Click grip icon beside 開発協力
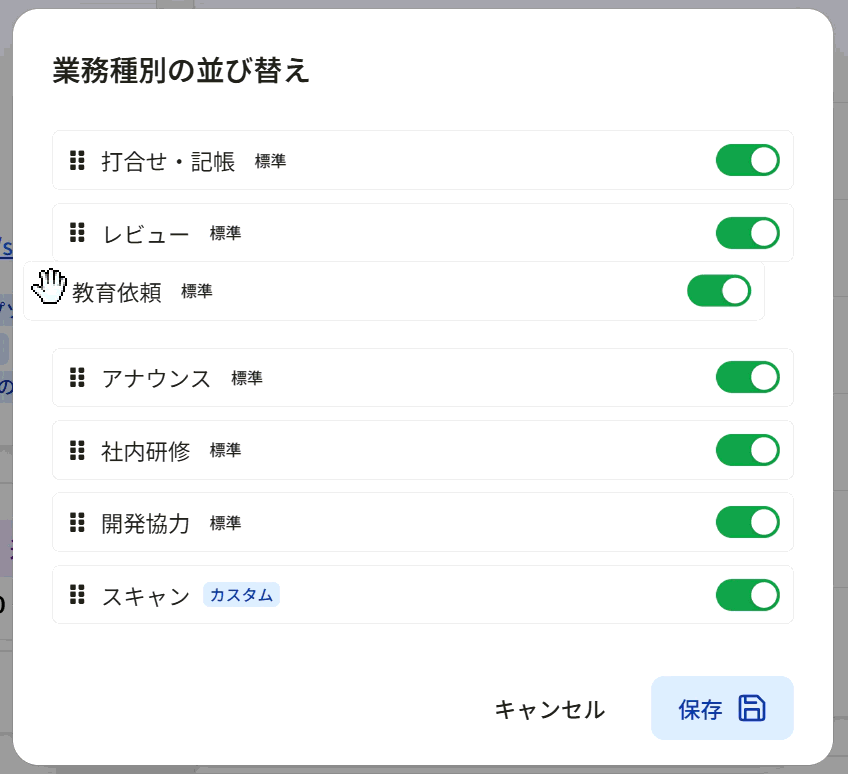Image resolution: width=848 pixels, height=774 pixels. click(77, 522)
